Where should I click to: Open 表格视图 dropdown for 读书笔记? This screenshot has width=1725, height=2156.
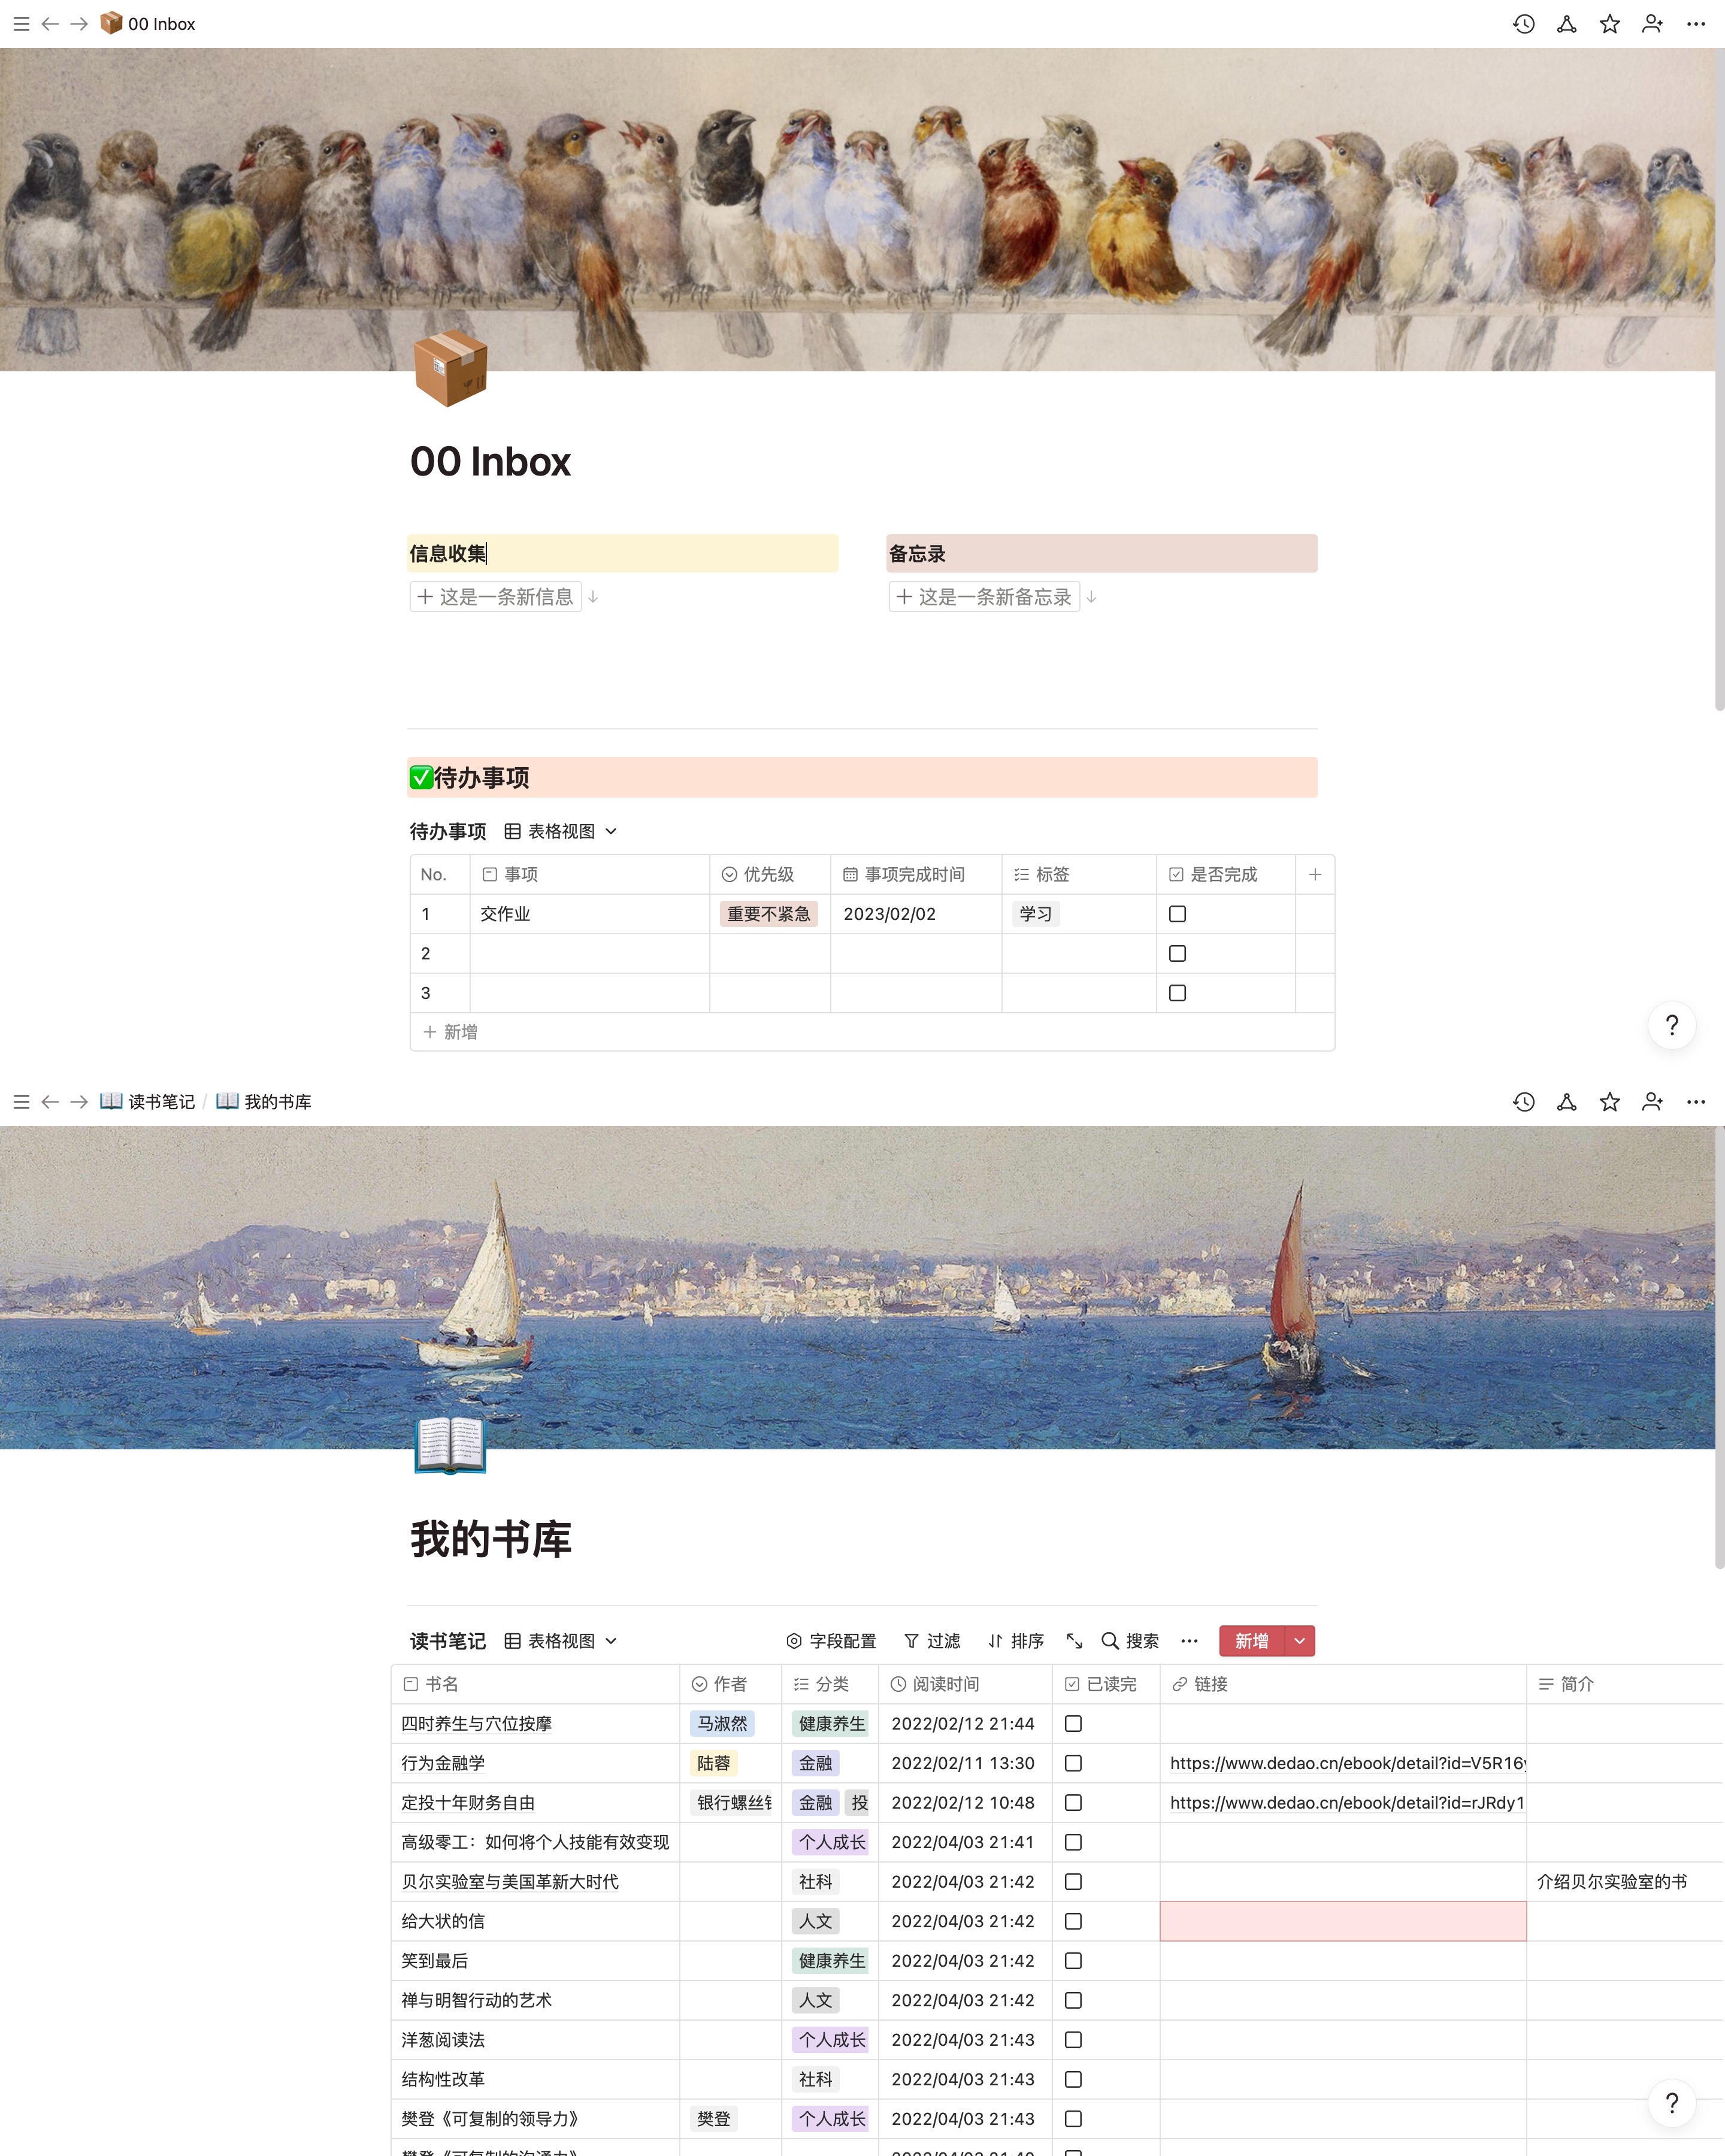[x=561, y=1641]
